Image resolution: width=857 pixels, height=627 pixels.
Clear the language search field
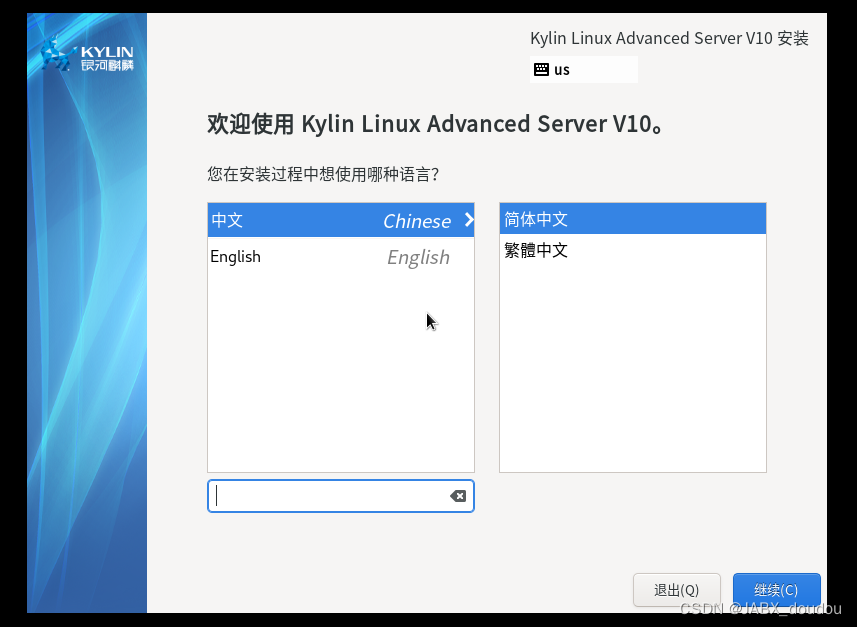(x=458, y=496)
